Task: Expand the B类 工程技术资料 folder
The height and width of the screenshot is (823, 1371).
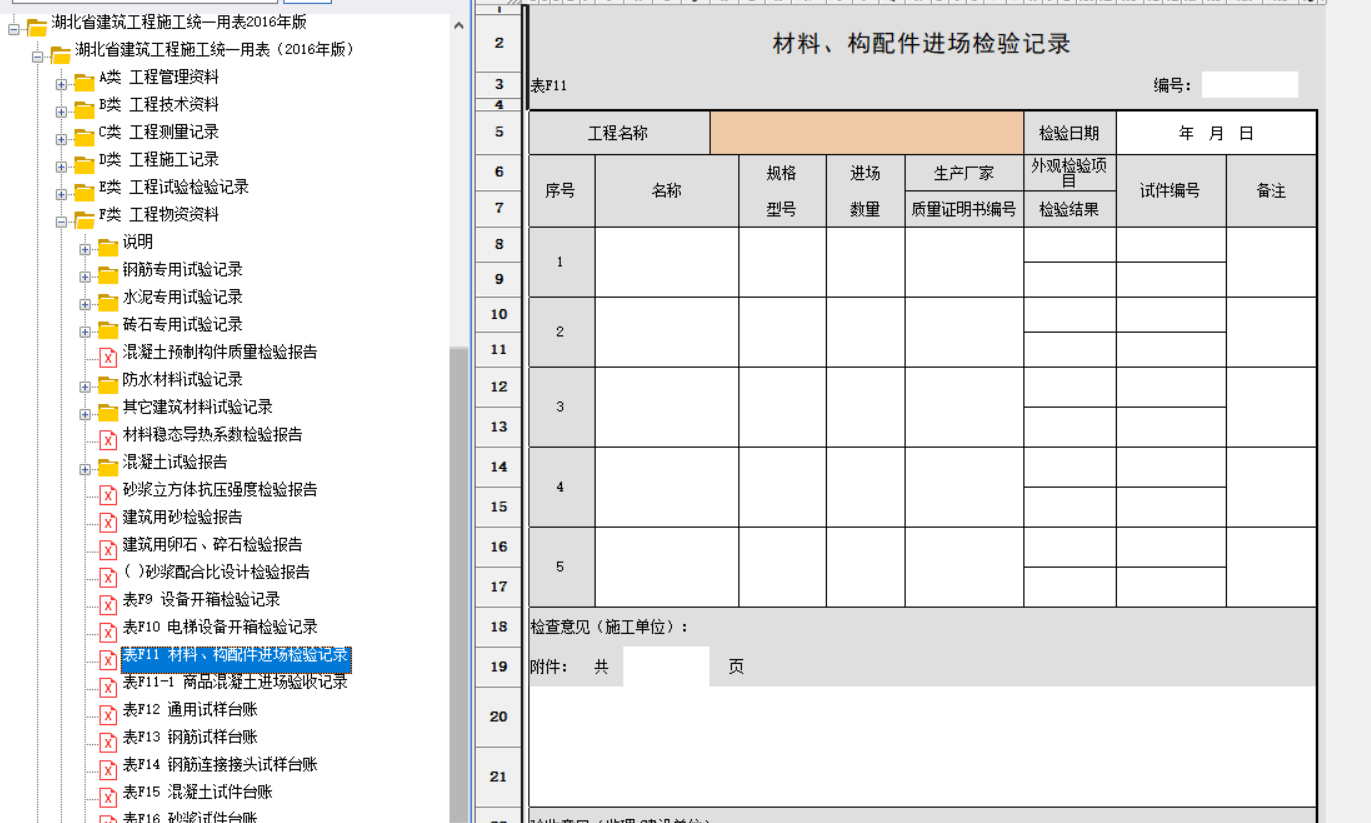Action: pyautogui.click(x=61, y=112)
